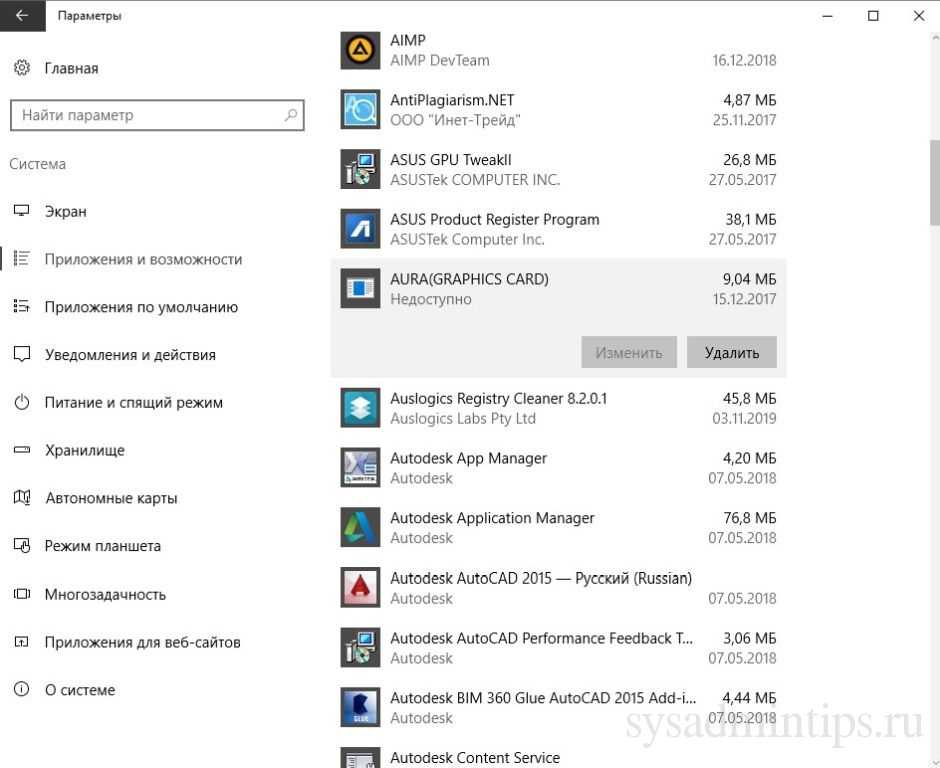Maximize the Параметры window
This screenshot has width=940, height=768.
873,16
